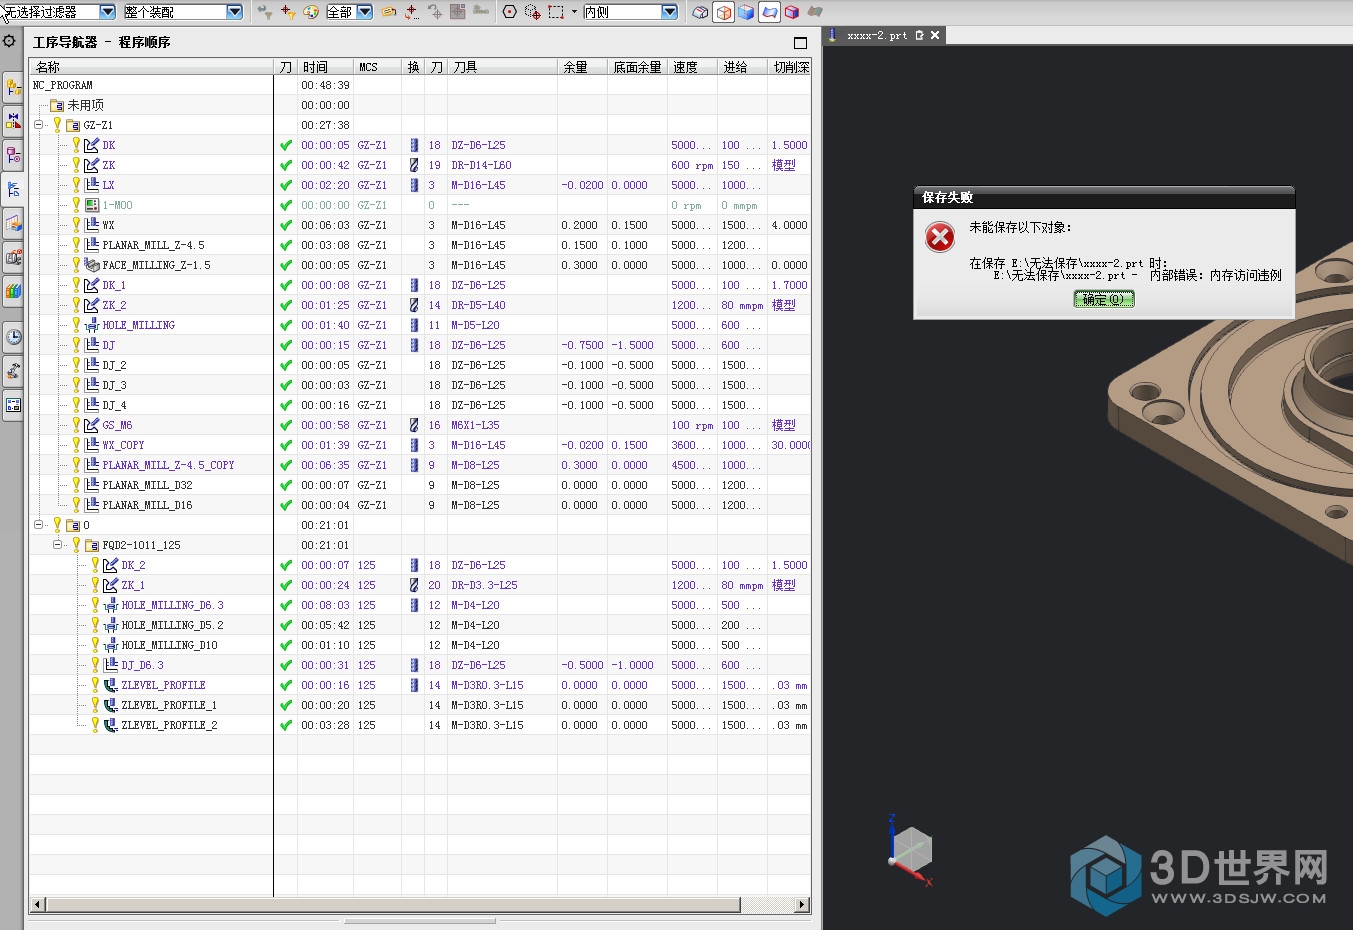This screenshot has height=930, width=1353.
Task: Collapse the program group named 0
Action: coord(38,525)
